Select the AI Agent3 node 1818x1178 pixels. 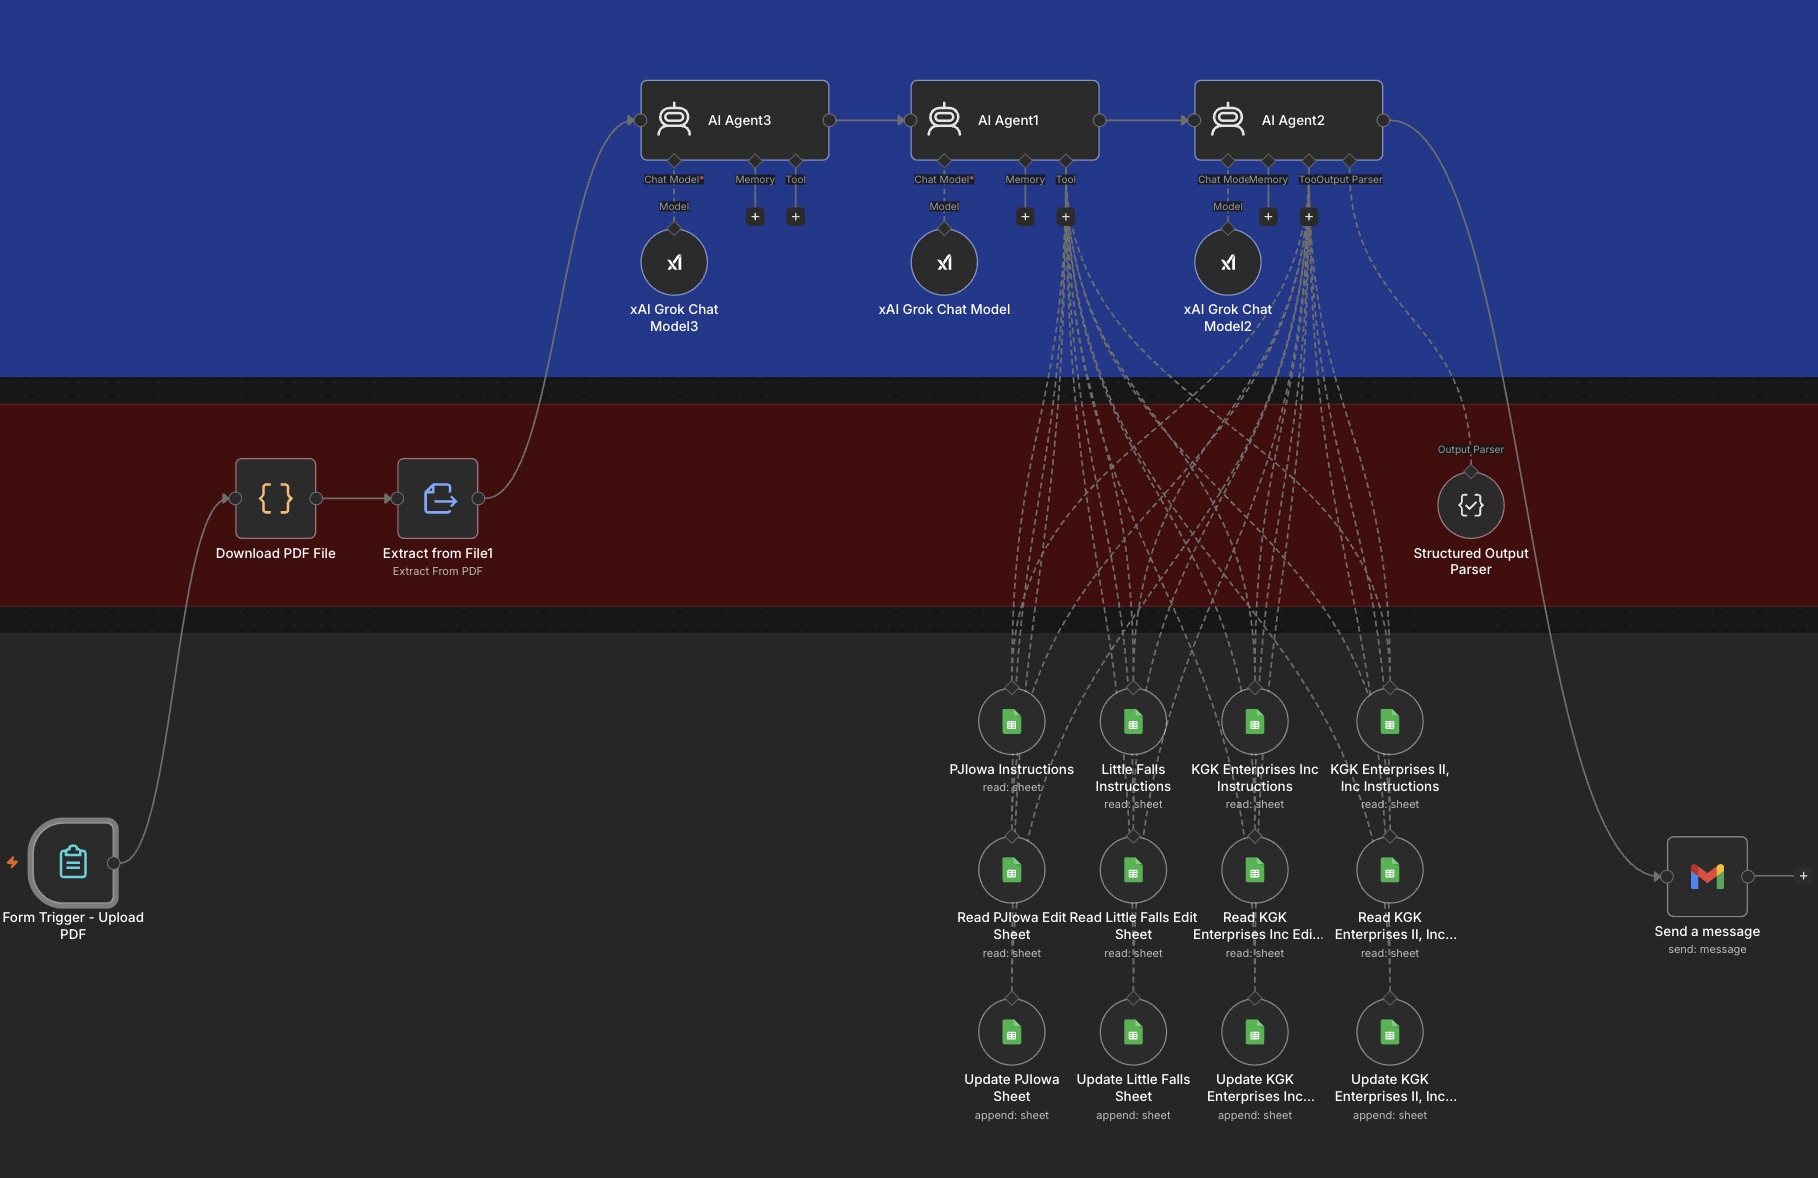point(735,120)
